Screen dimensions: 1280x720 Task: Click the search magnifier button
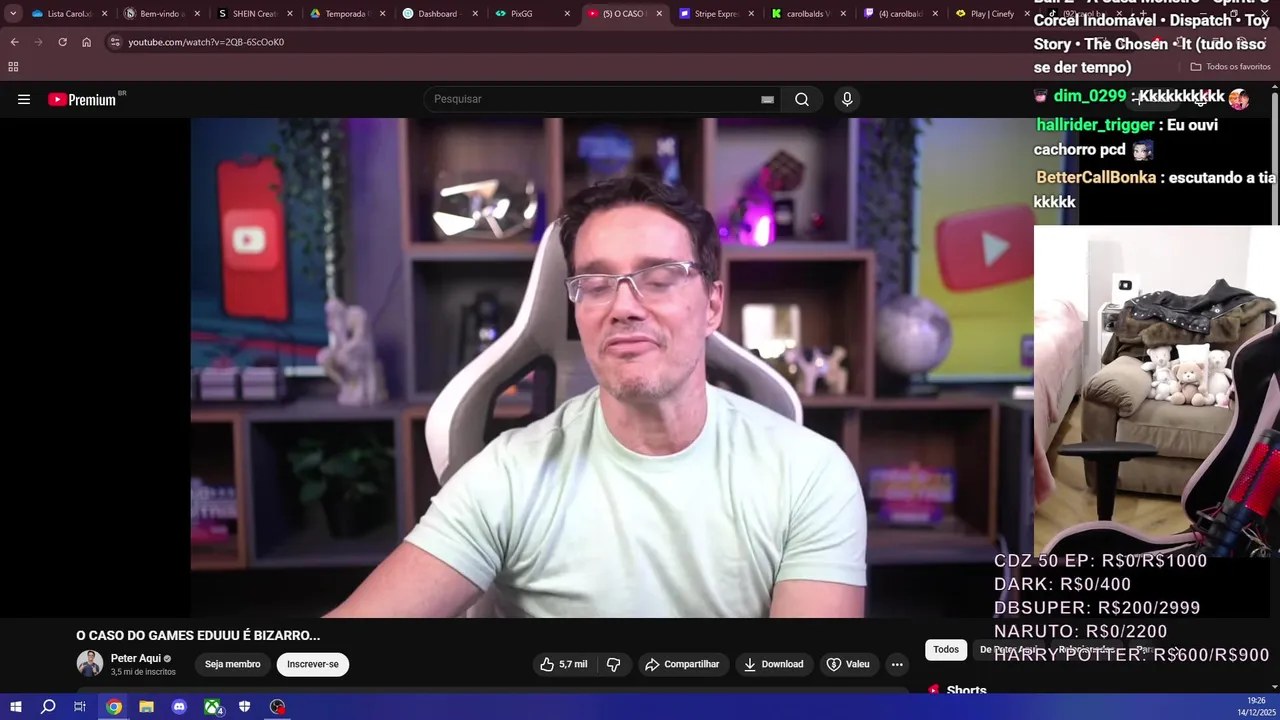pyautogui.click(x=802, y=99)
